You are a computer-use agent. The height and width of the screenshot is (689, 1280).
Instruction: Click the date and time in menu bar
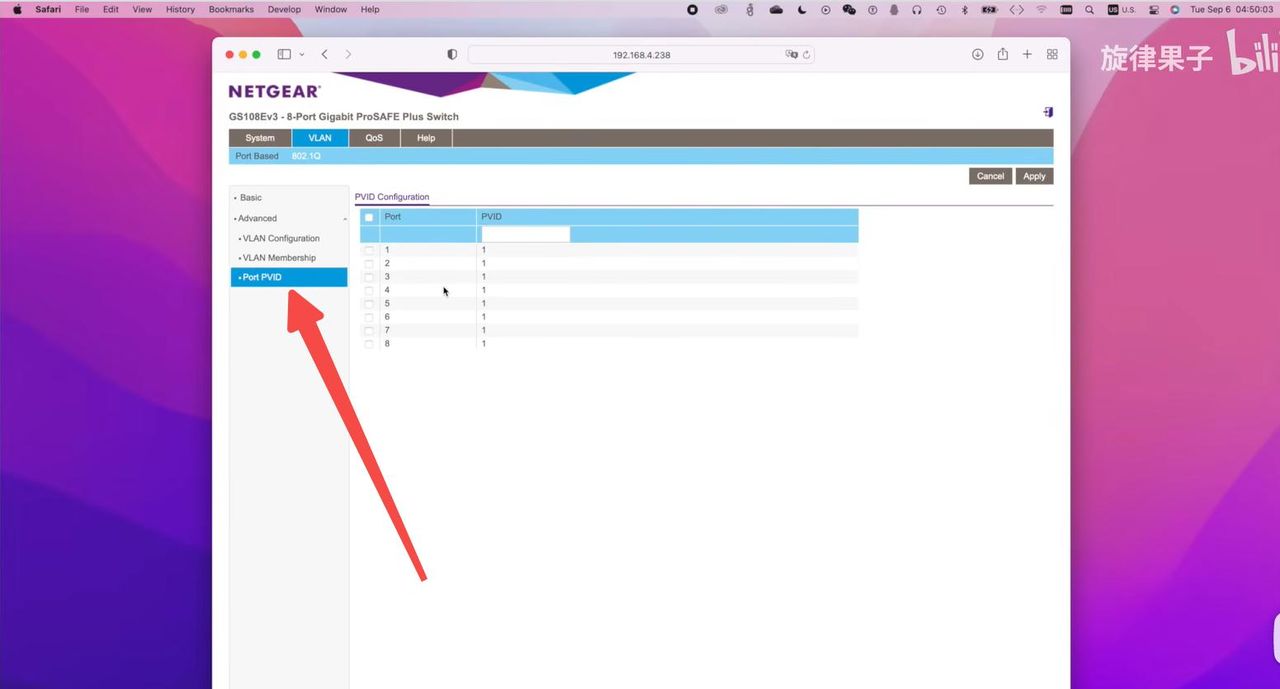1231,9
